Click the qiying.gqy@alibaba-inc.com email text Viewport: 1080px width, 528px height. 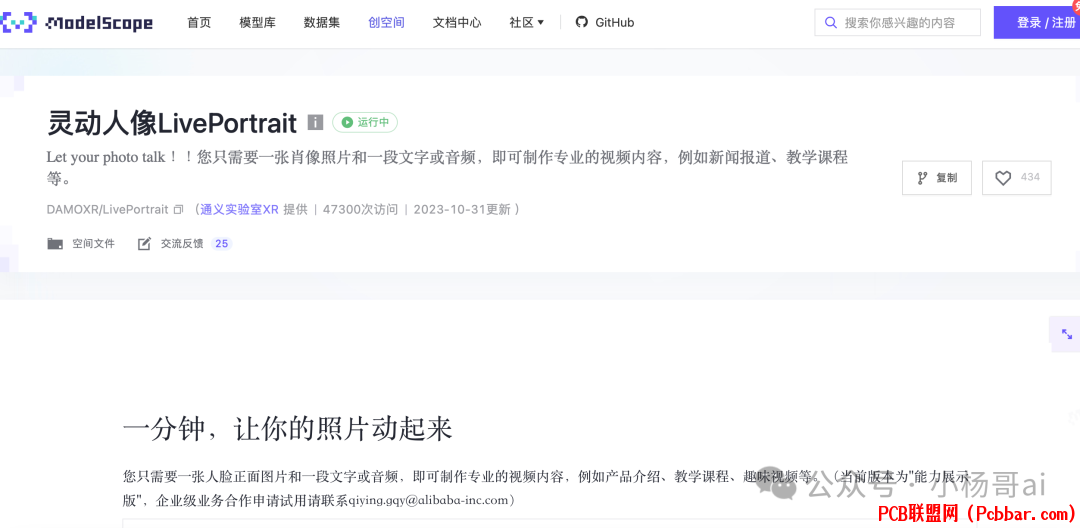pos(428,500)
